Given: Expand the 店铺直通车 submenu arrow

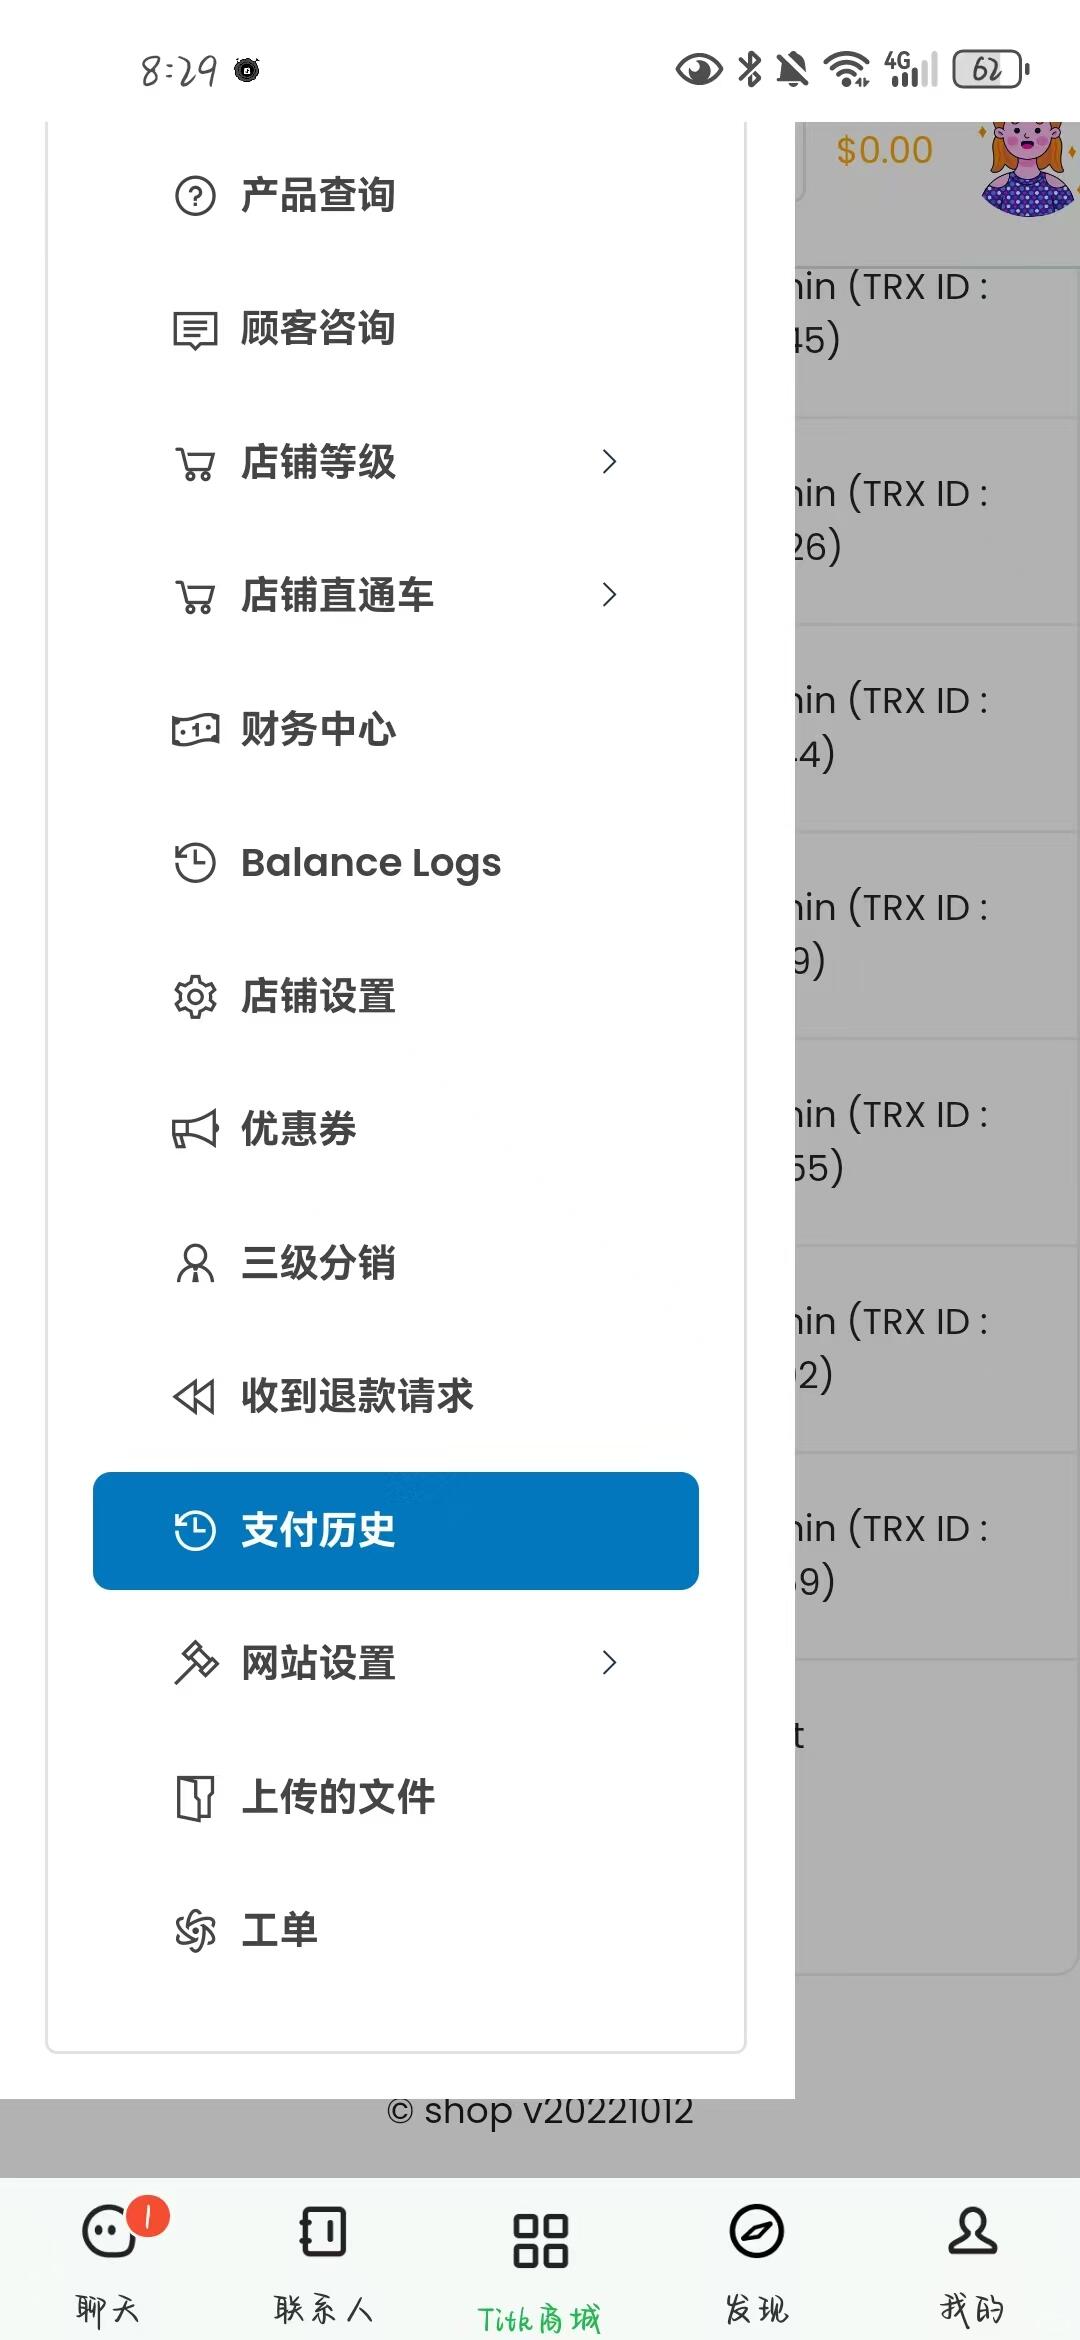Looking at the screenshot, I should pyautogui.click(x=609, y=595).
